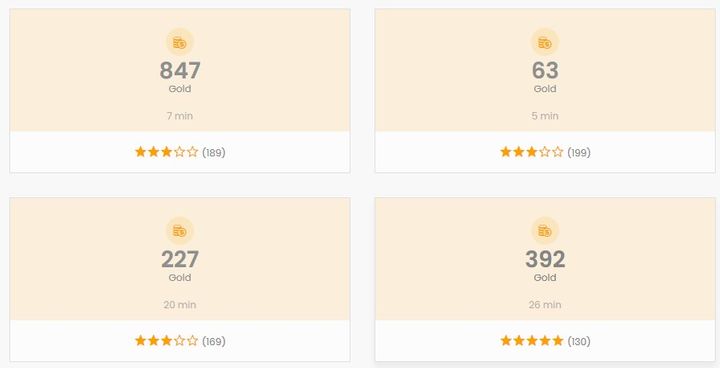Screen dimensions: 720x368
Task: Click the 63 Gold amount
Action: (x=545, y=71)
